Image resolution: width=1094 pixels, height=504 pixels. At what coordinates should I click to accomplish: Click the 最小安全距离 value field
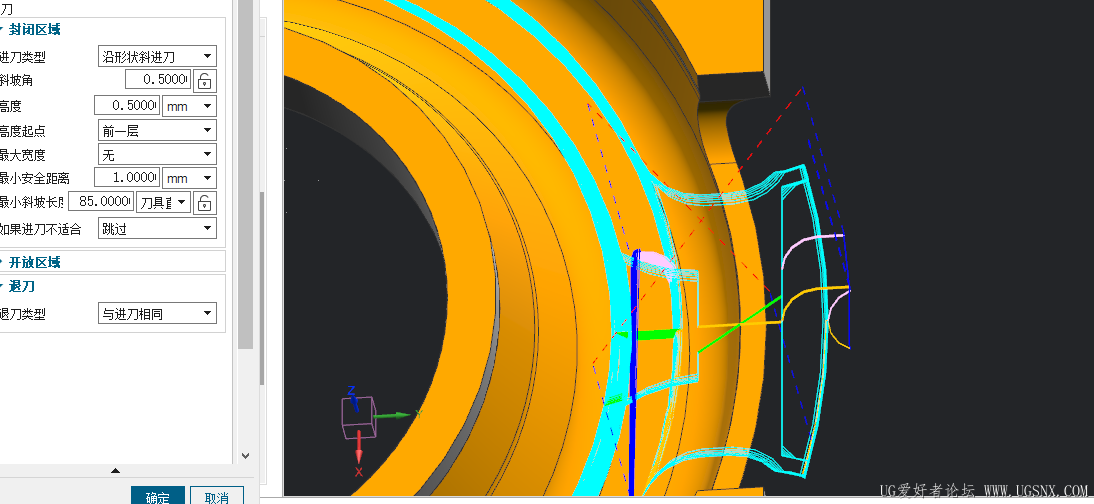pyautogui.click(x=127, y=177)
